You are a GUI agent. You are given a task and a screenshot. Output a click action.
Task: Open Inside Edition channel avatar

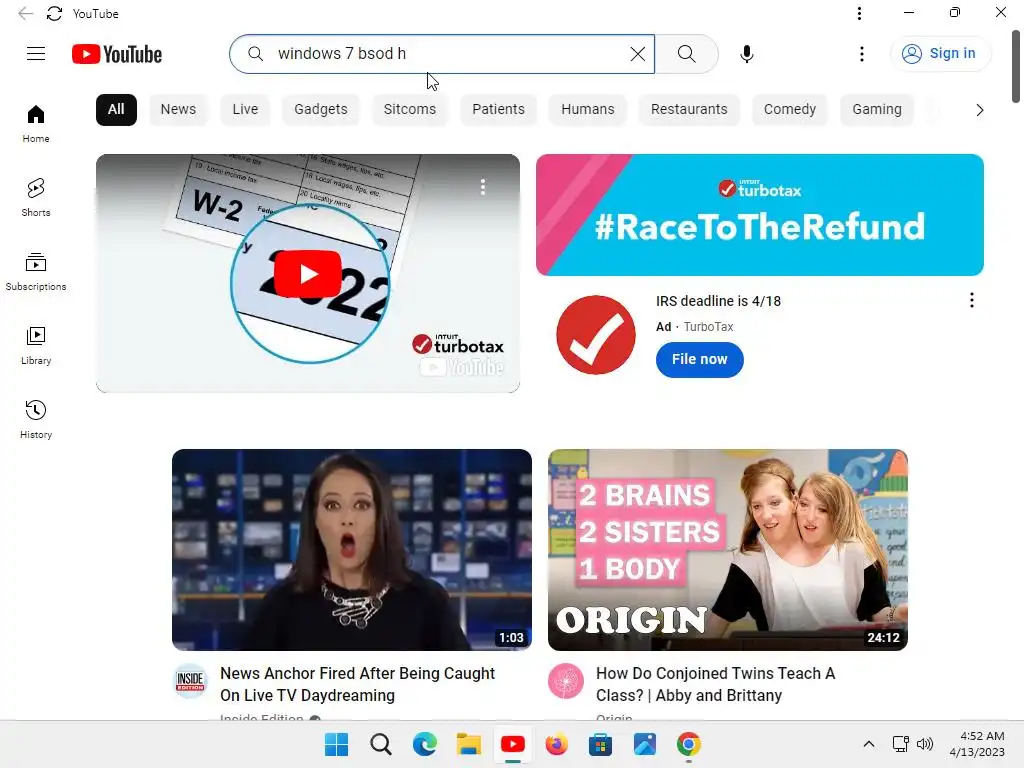click(190, 681)
